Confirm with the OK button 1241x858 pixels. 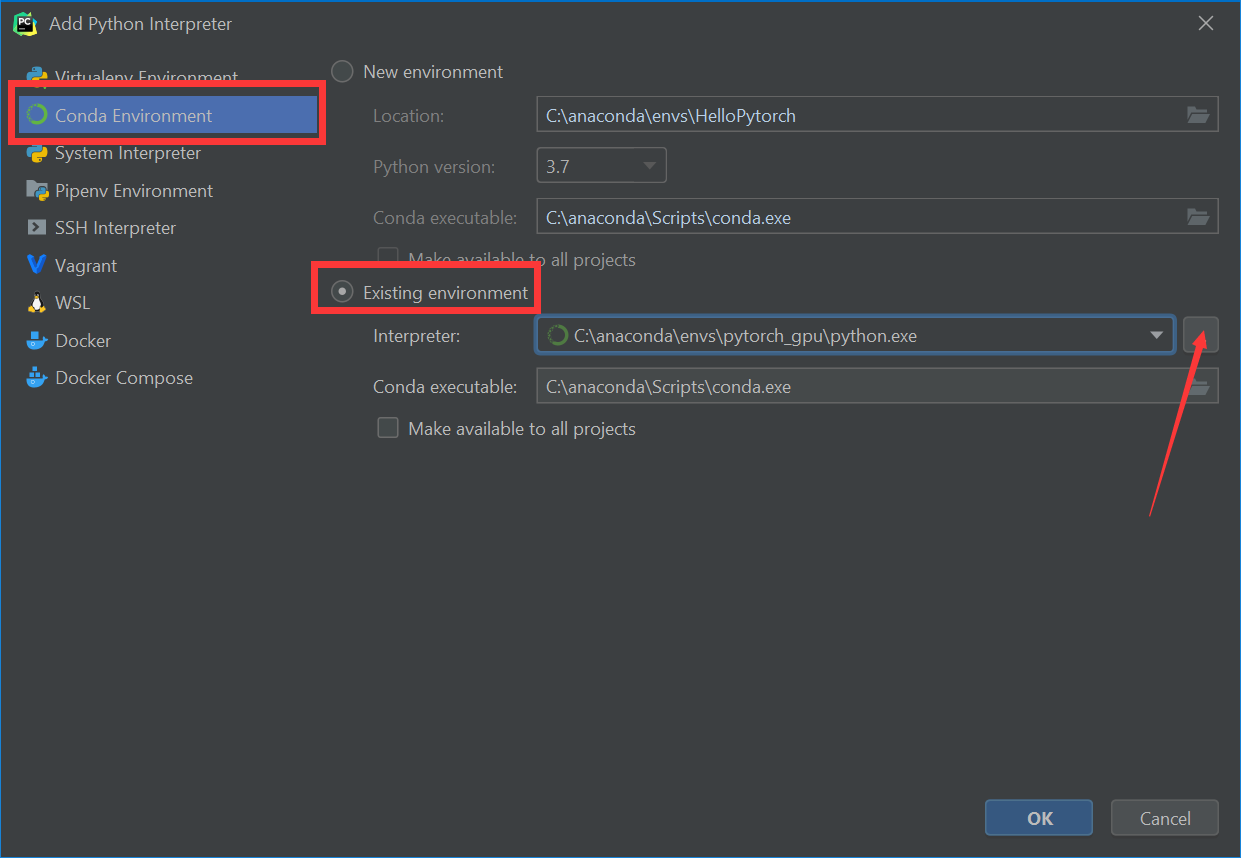point(1039,818)
